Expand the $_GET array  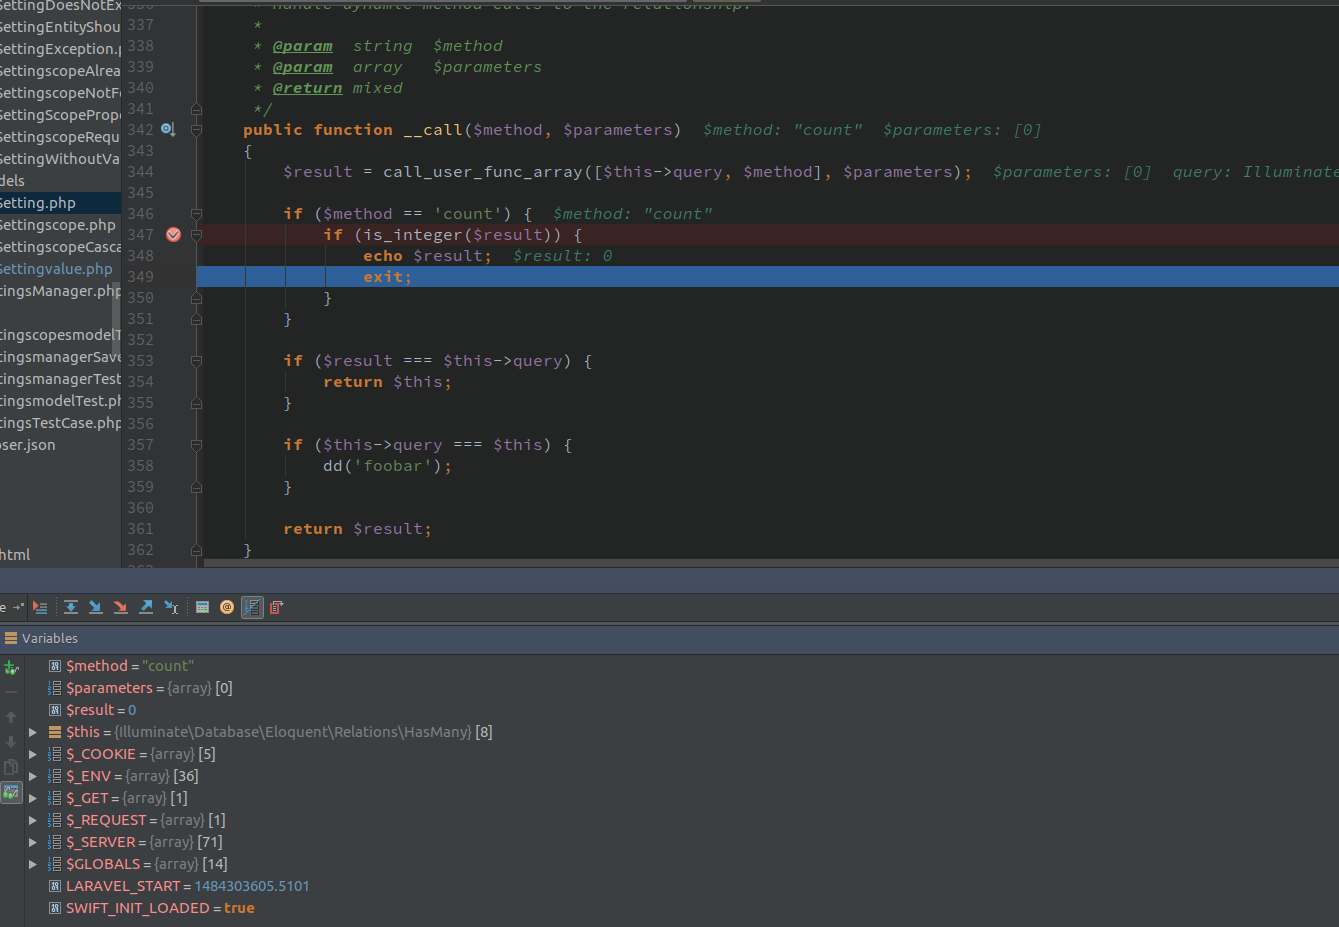[x=33, y=798]
